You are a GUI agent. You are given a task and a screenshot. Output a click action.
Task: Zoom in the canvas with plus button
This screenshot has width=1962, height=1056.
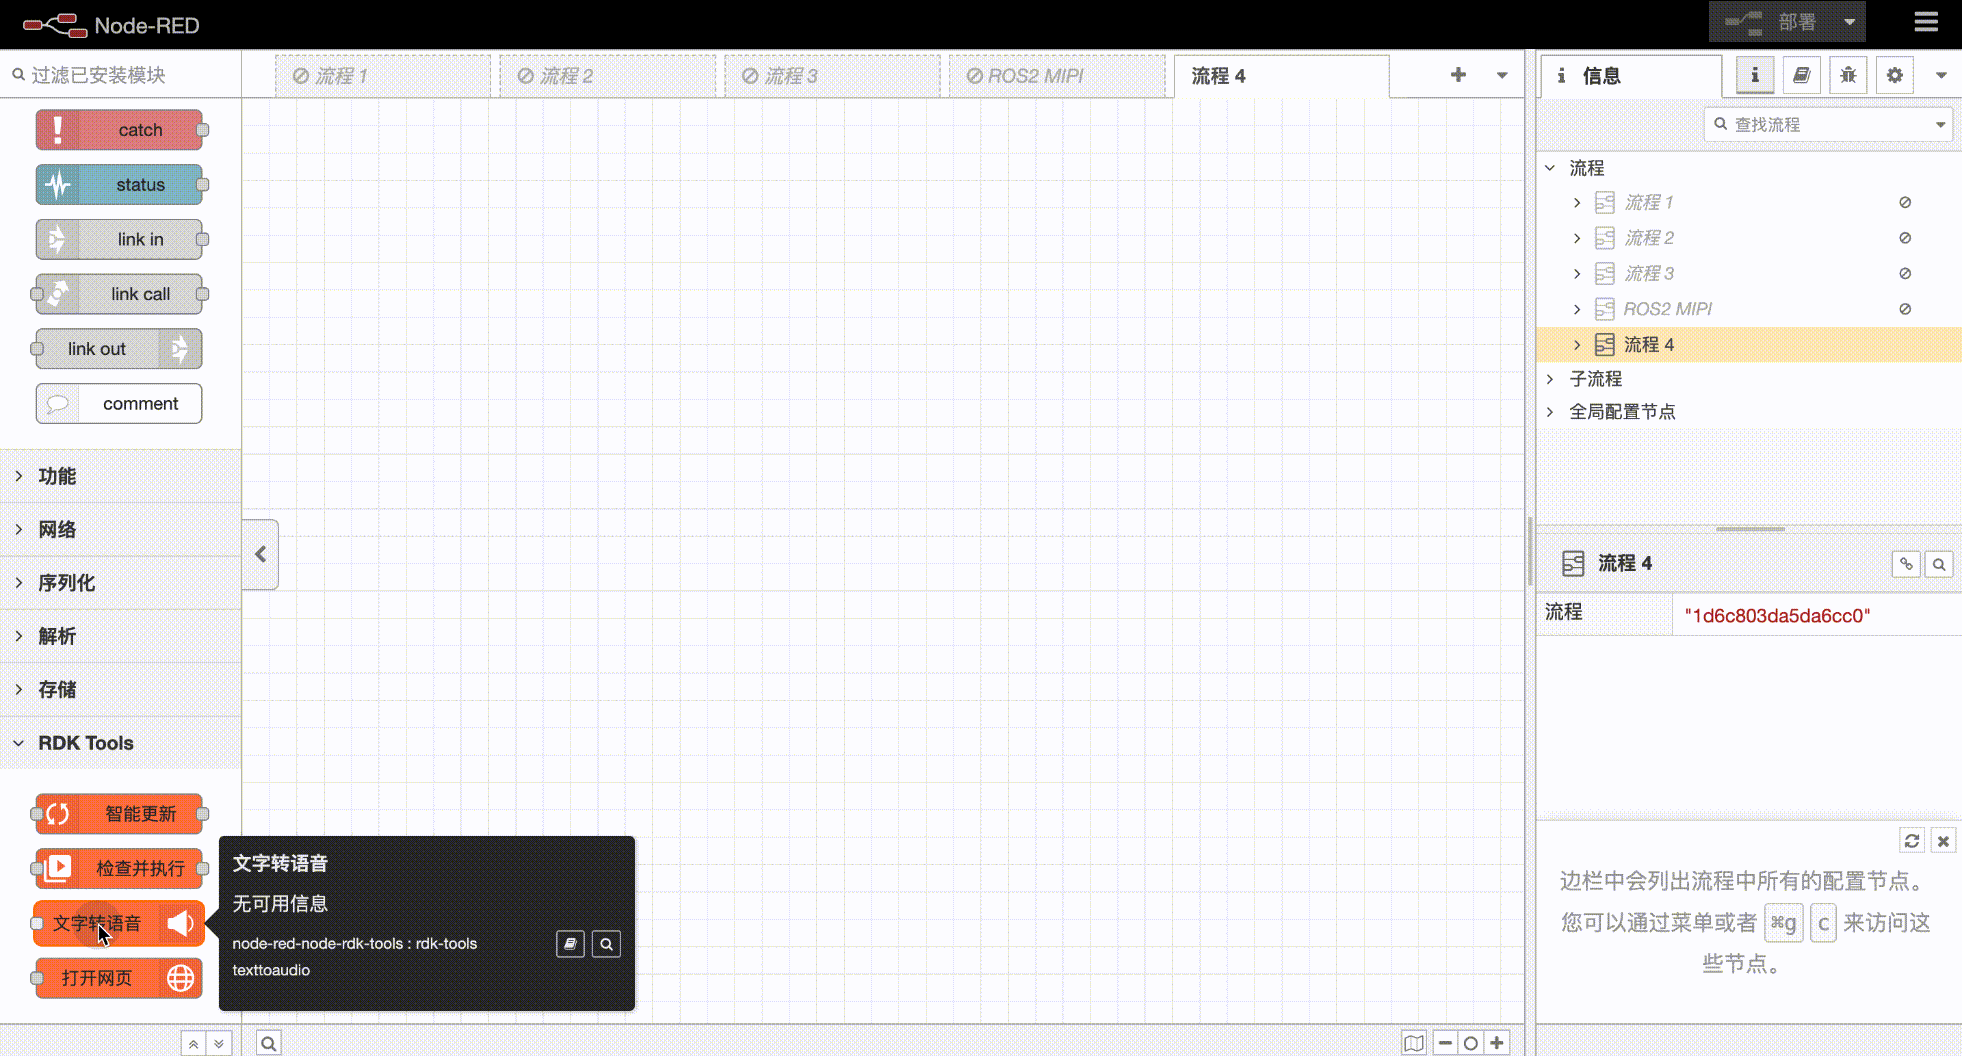click(x=1497, y=1043)
